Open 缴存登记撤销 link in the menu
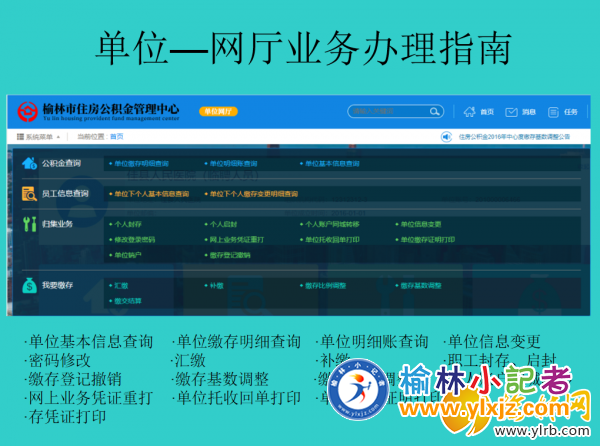The height and width of the screenshot is (446, 600). click(x=230, y=255)
